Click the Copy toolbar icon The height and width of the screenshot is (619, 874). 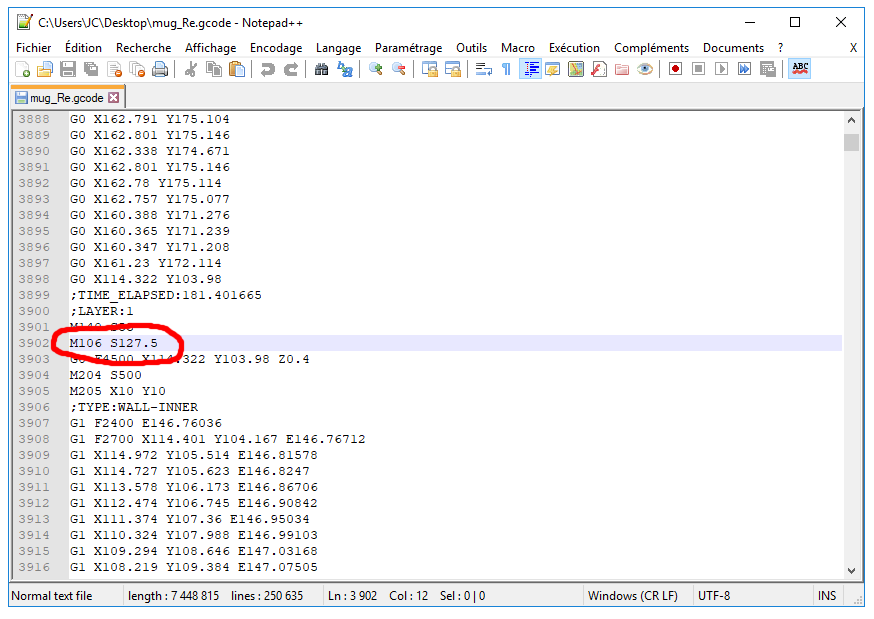213,69
